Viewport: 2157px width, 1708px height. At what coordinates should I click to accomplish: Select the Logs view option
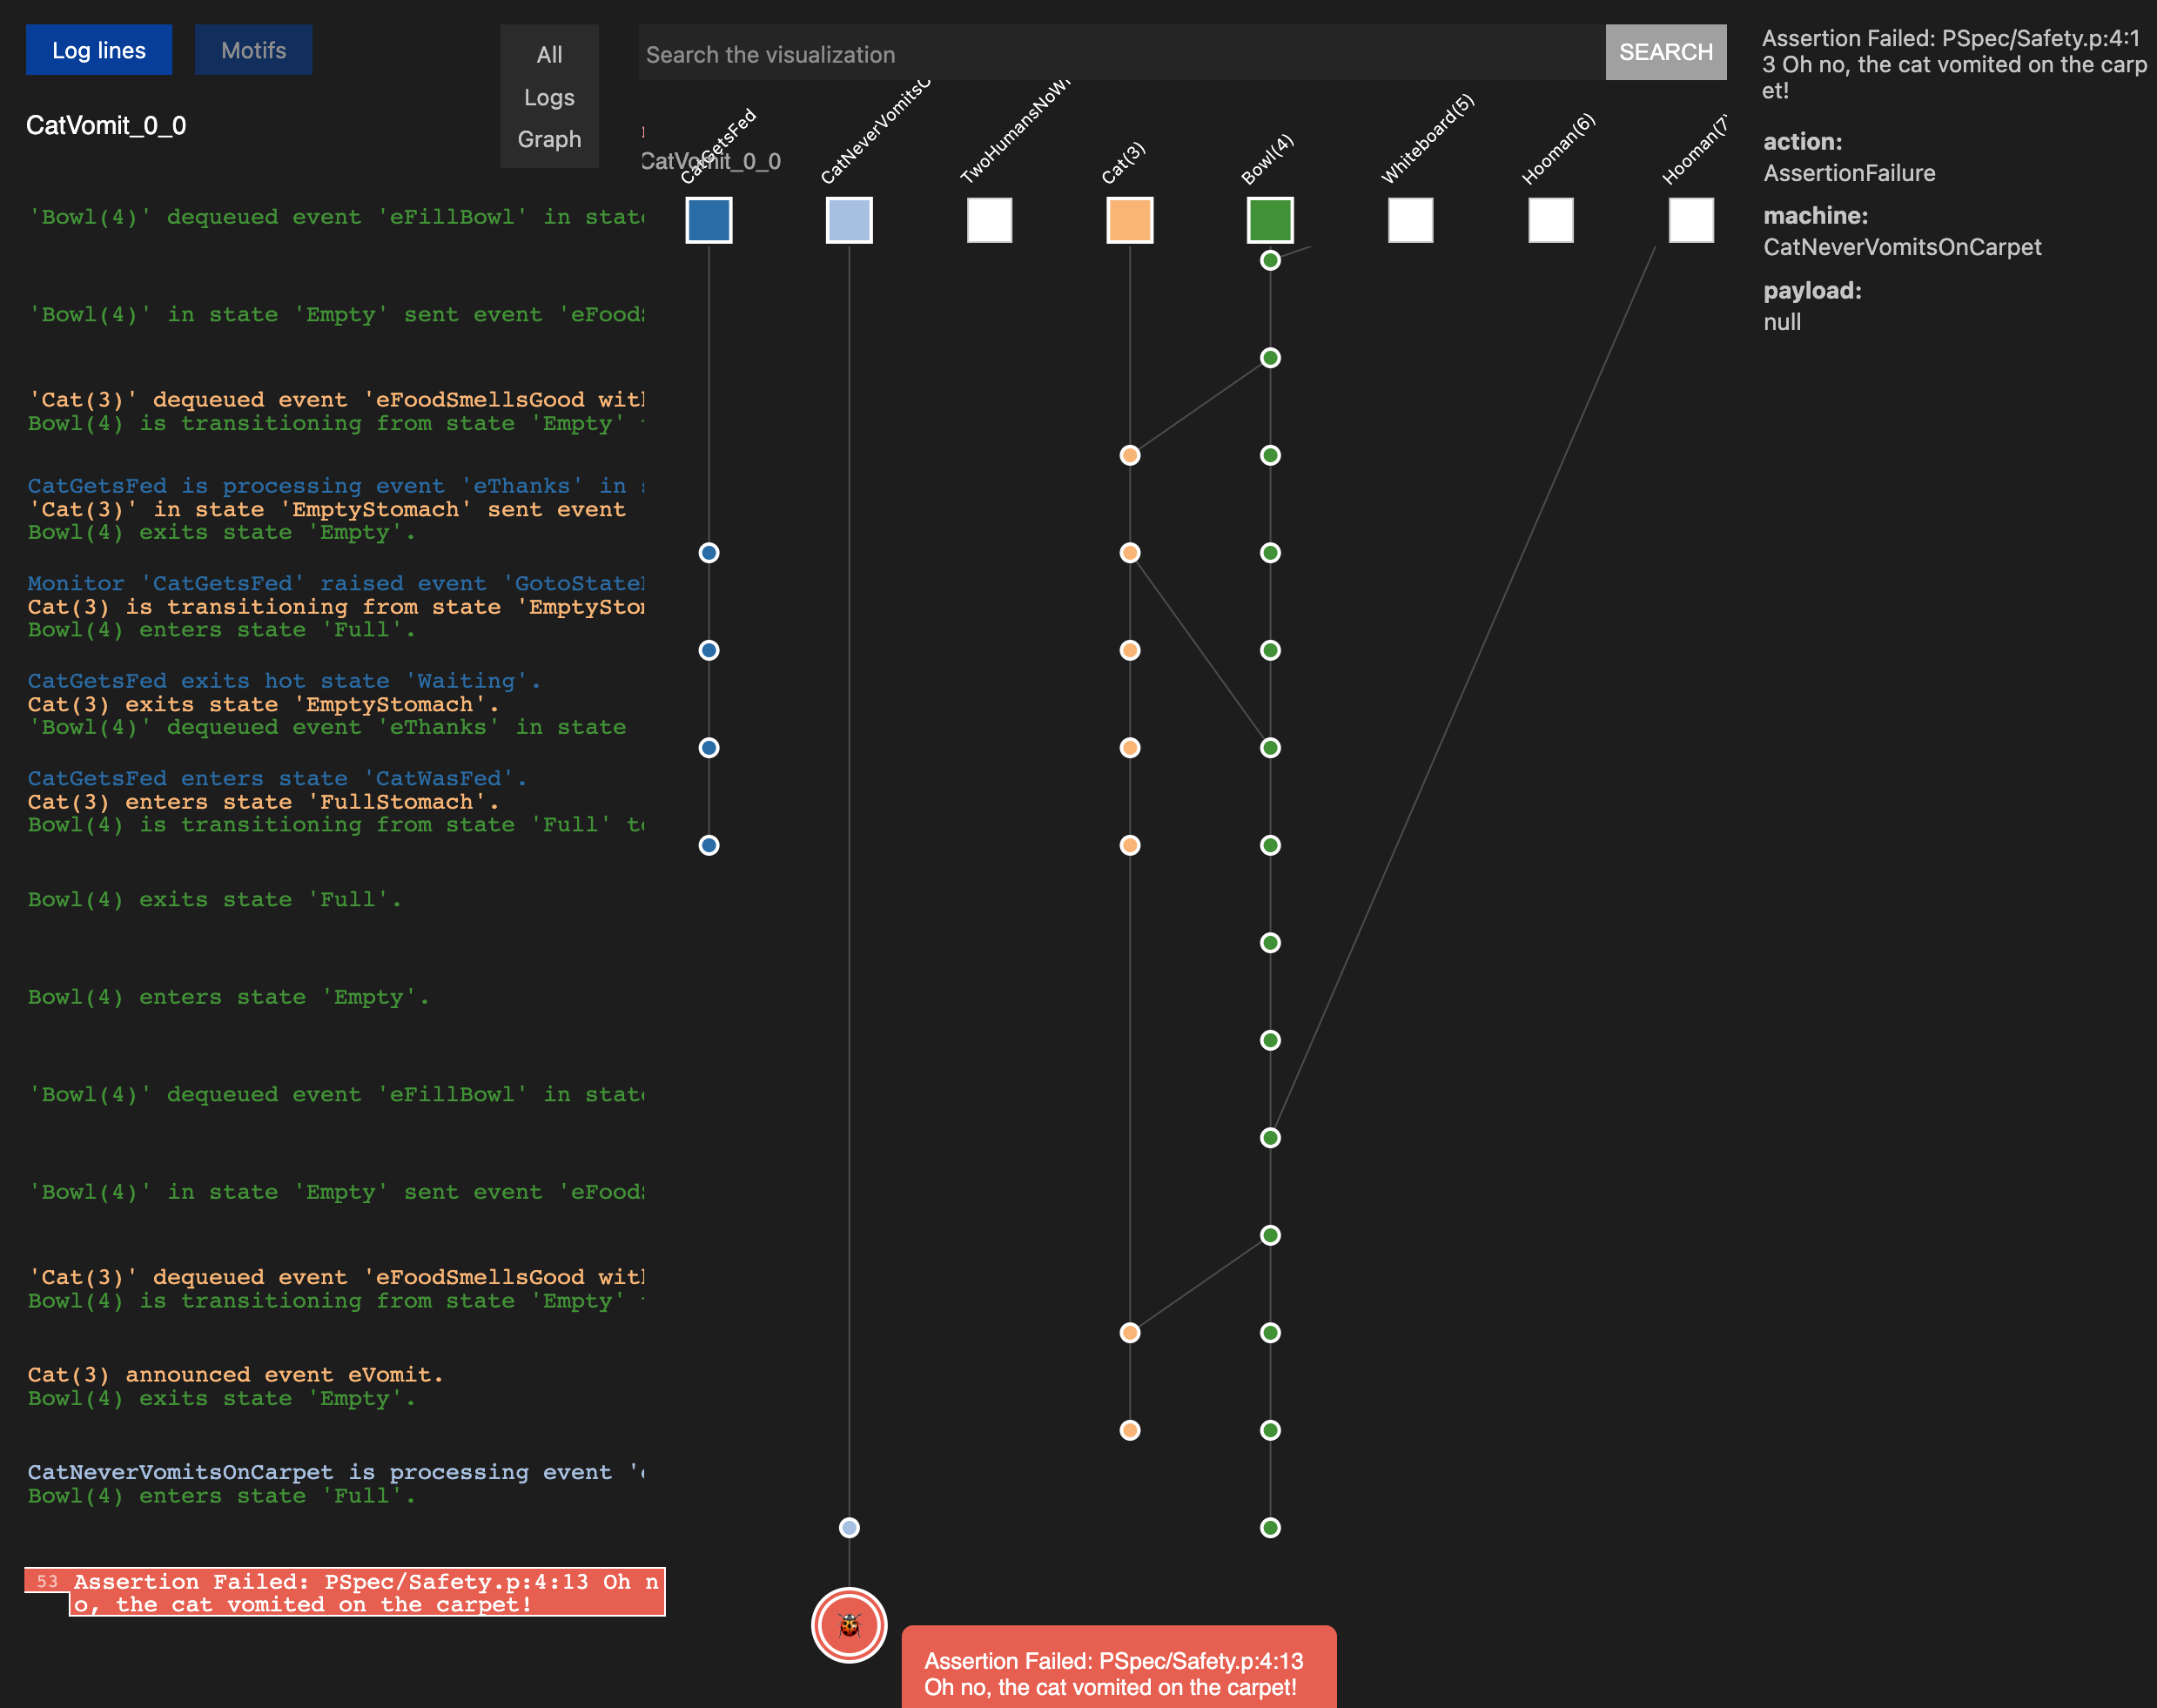pyautogui.click(x=549, y=97)
